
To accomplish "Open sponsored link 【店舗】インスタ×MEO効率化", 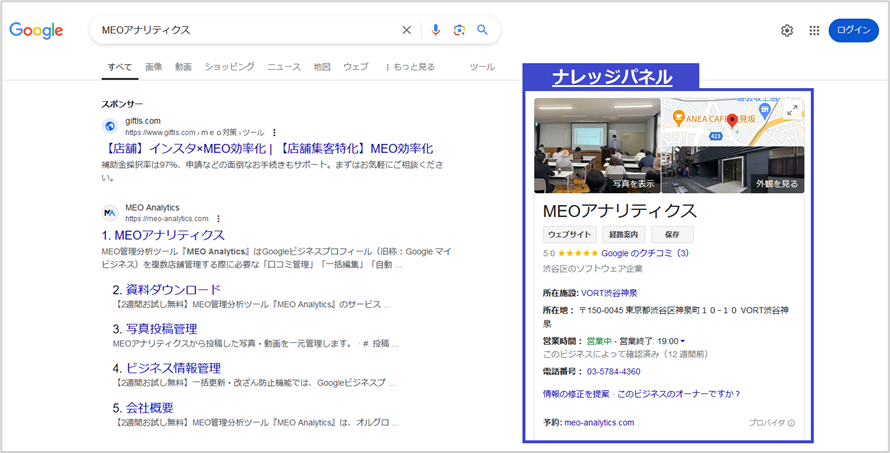I will (x=267, y=149).
